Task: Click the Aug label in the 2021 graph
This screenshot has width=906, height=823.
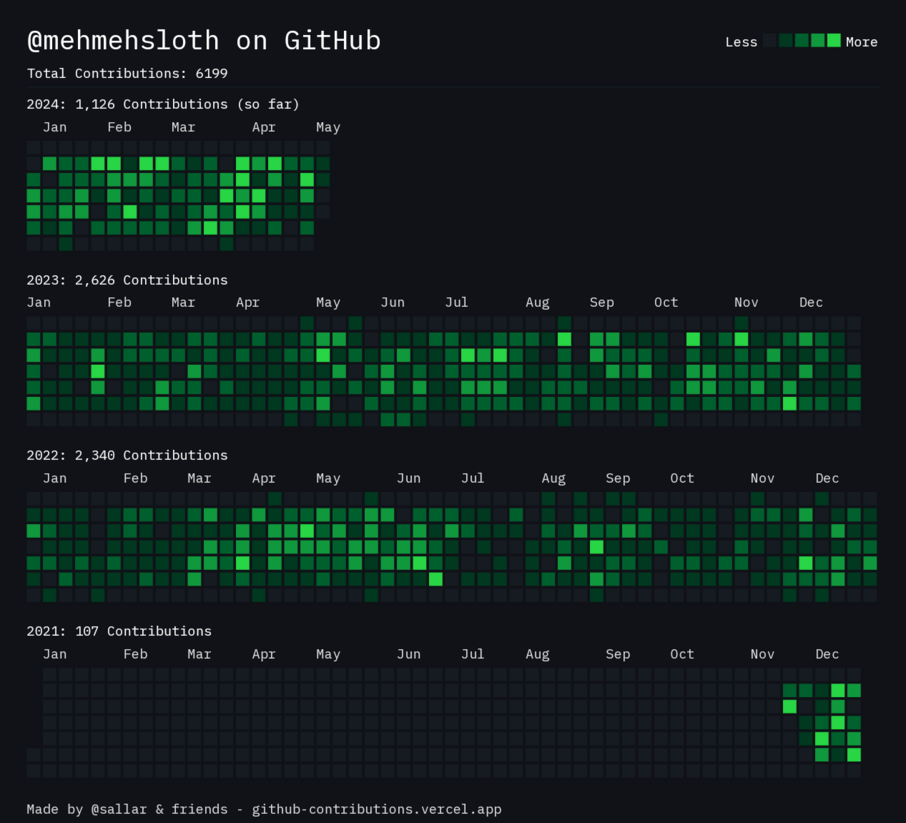Action: 537,654
